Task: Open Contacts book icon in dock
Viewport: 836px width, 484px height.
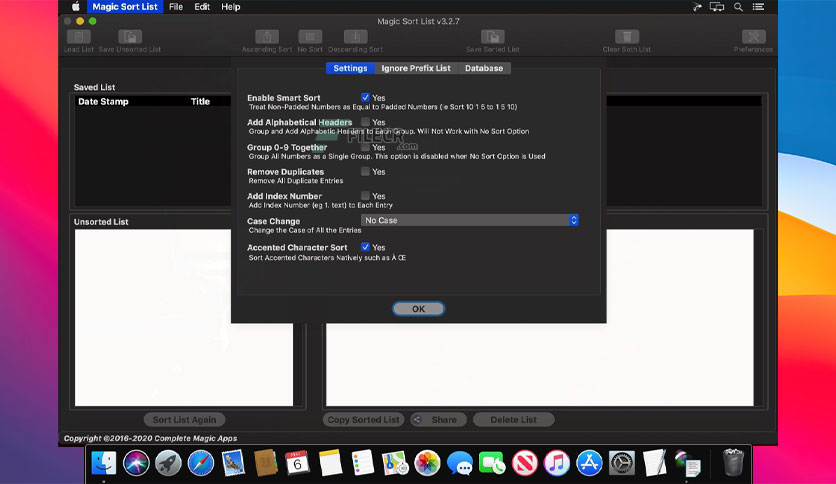Action: point(266,463)
